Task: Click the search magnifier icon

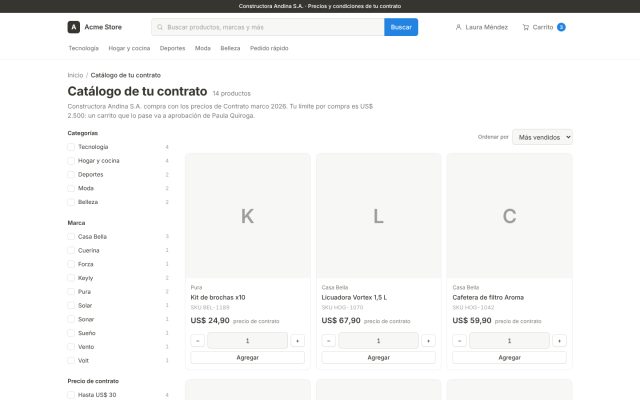Action: 160,27
